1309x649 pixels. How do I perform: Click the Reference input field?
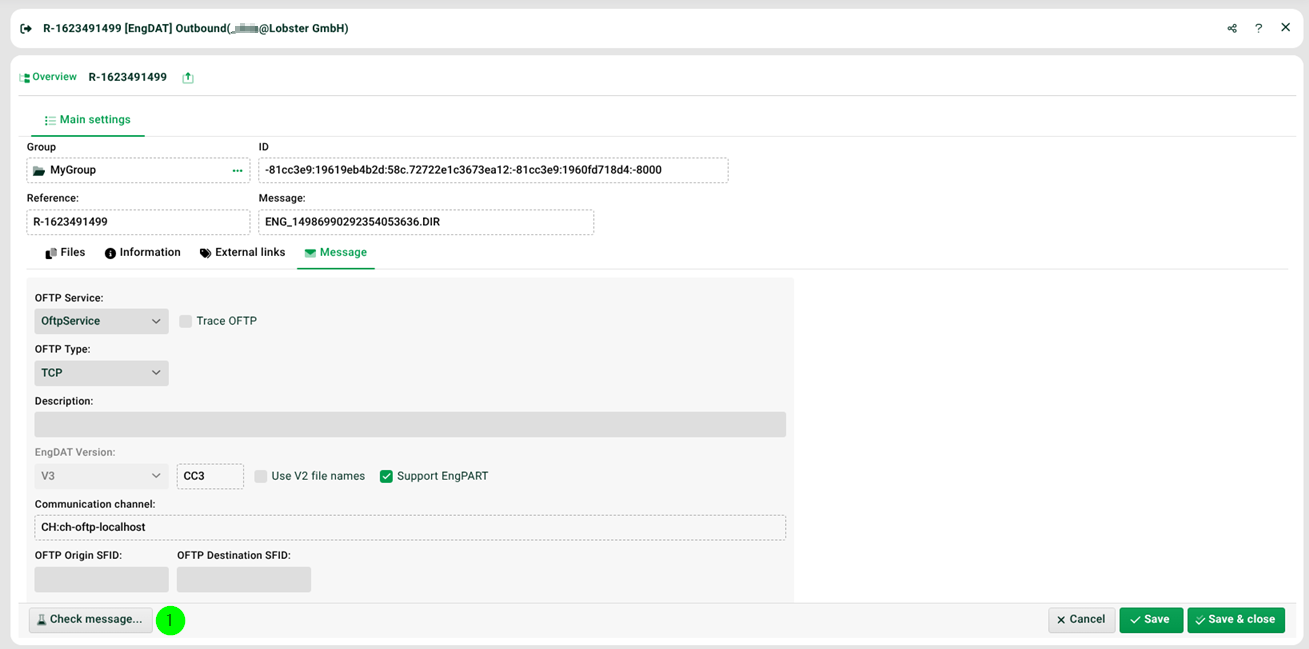click(x=138, y=222)
